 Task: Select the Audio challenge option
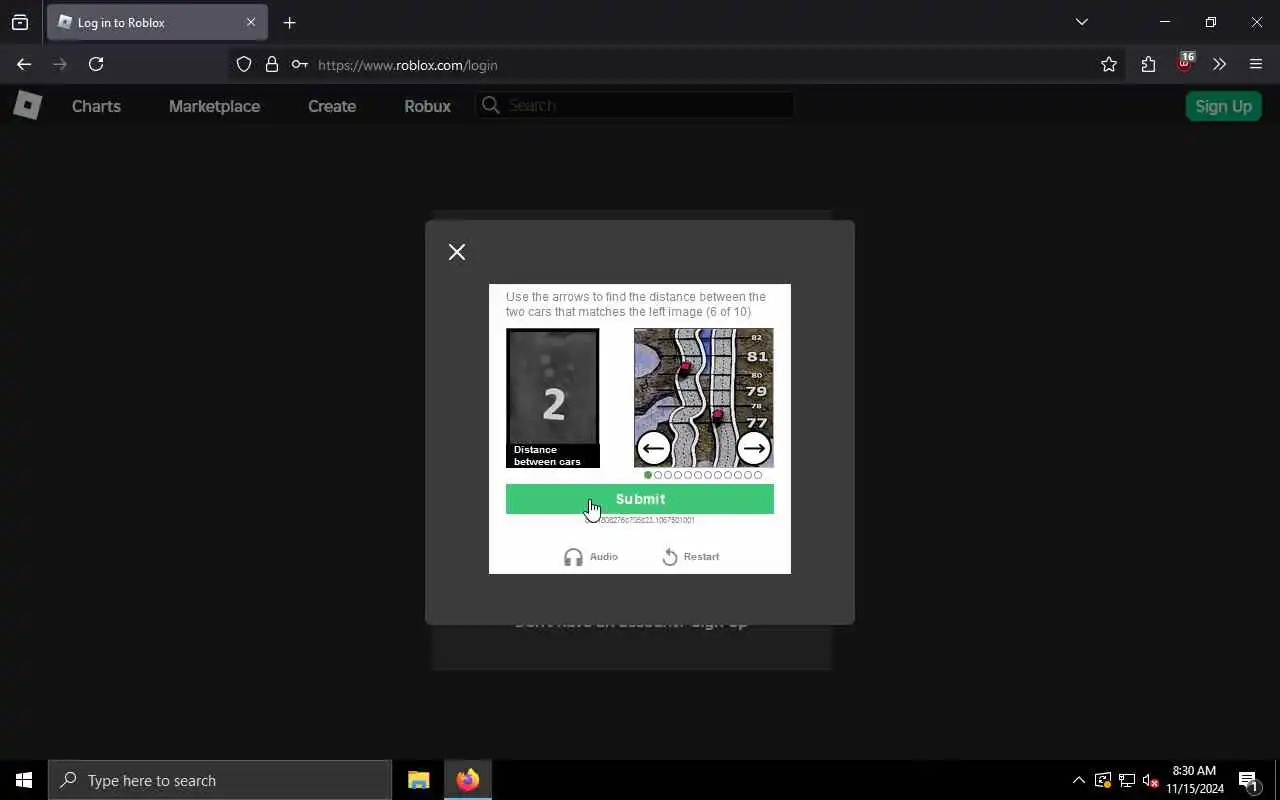point(591,557)
